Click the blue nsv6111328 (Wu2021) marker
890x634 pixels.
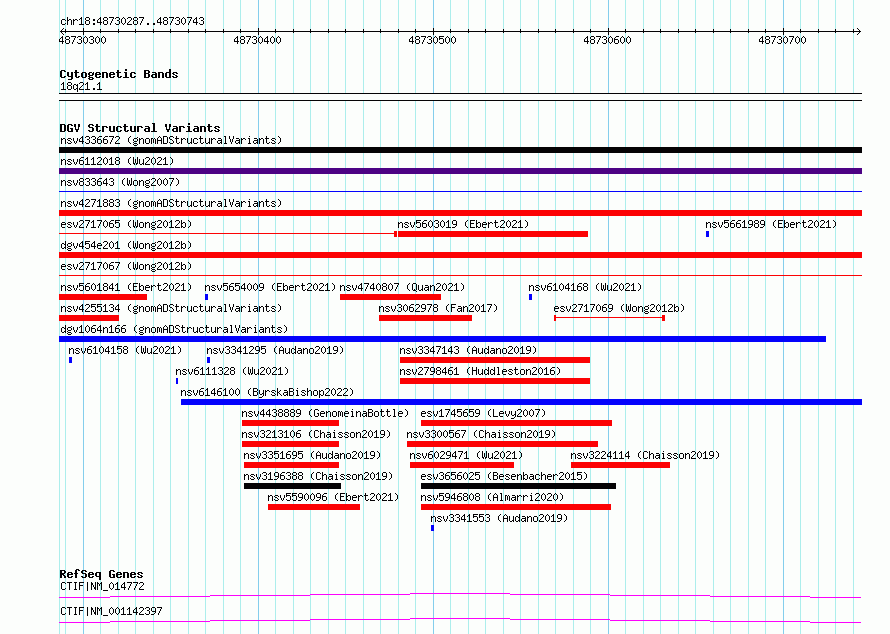(x=177, y=381)
